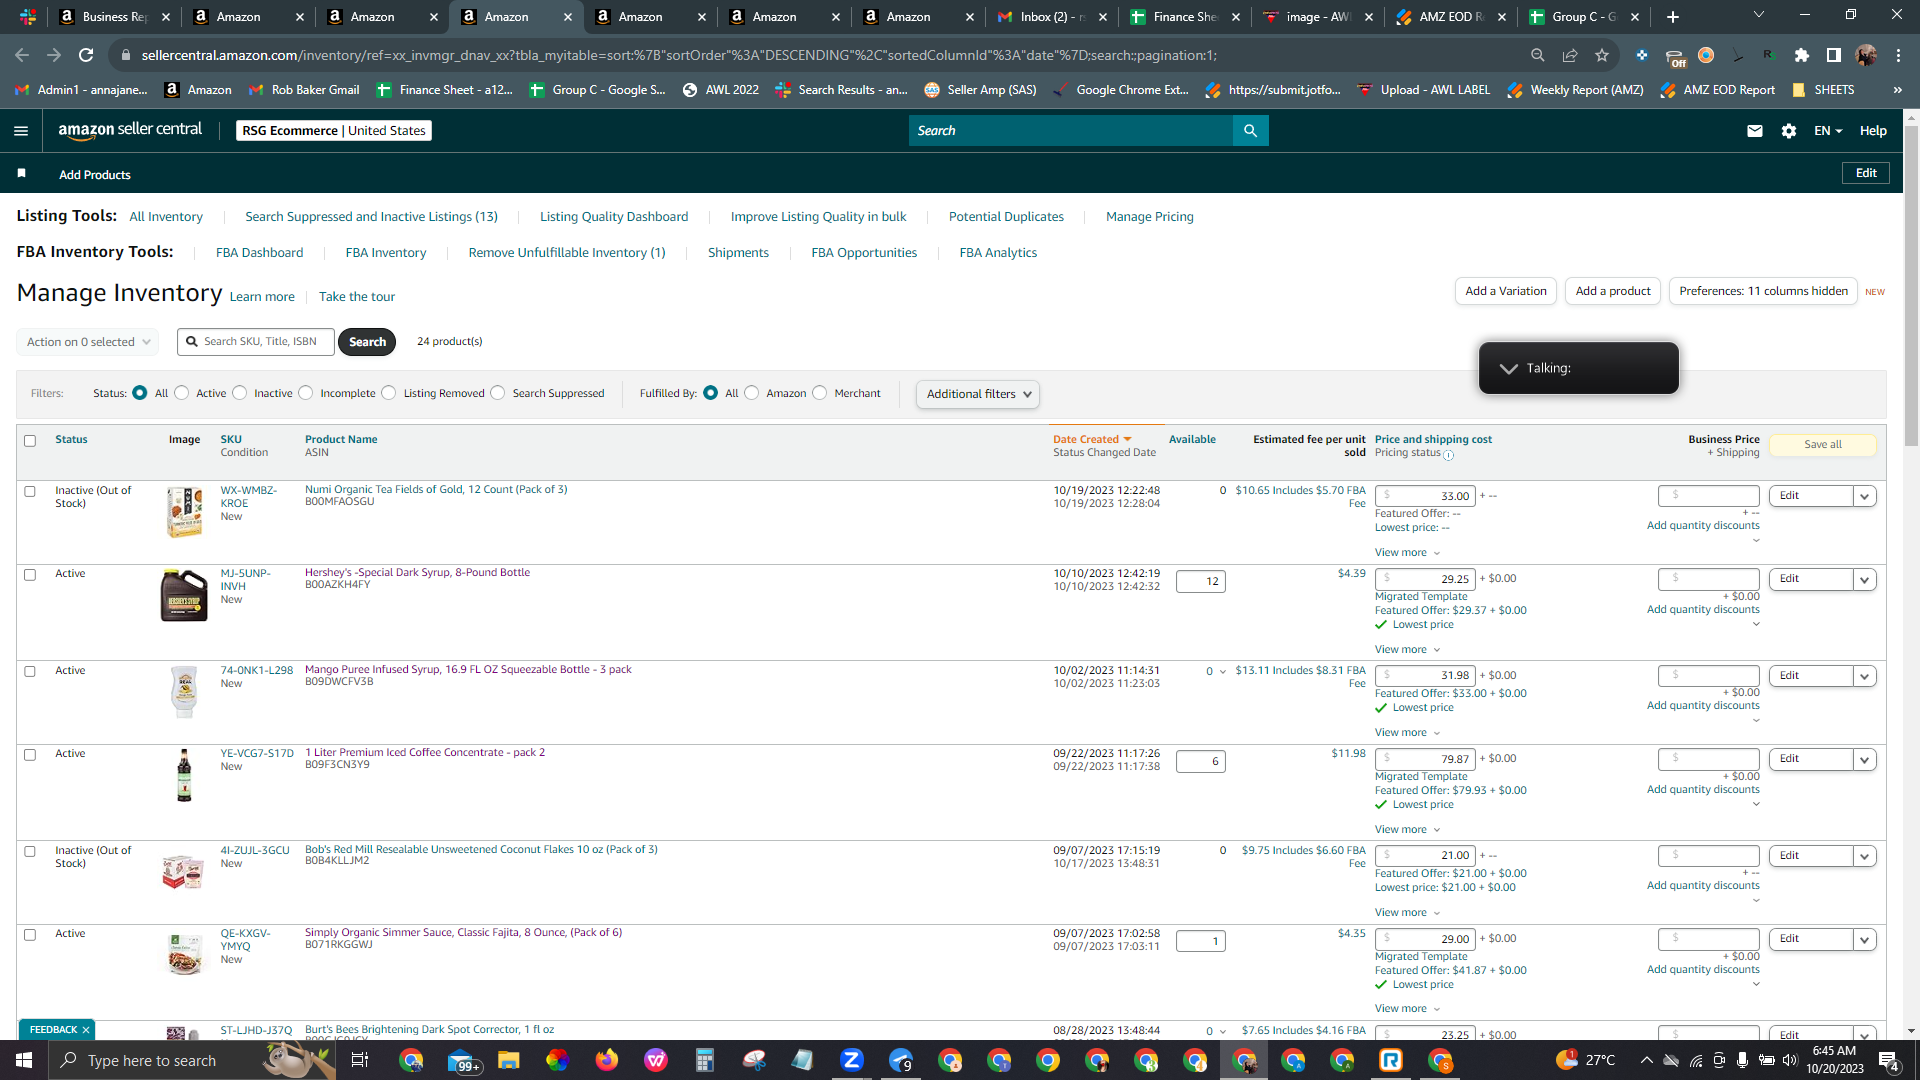The height and width of the screenshot is (1080, 1920).
Task: Open Search Suppressed and Inactive Listings
Action: (x=371, y=217)
